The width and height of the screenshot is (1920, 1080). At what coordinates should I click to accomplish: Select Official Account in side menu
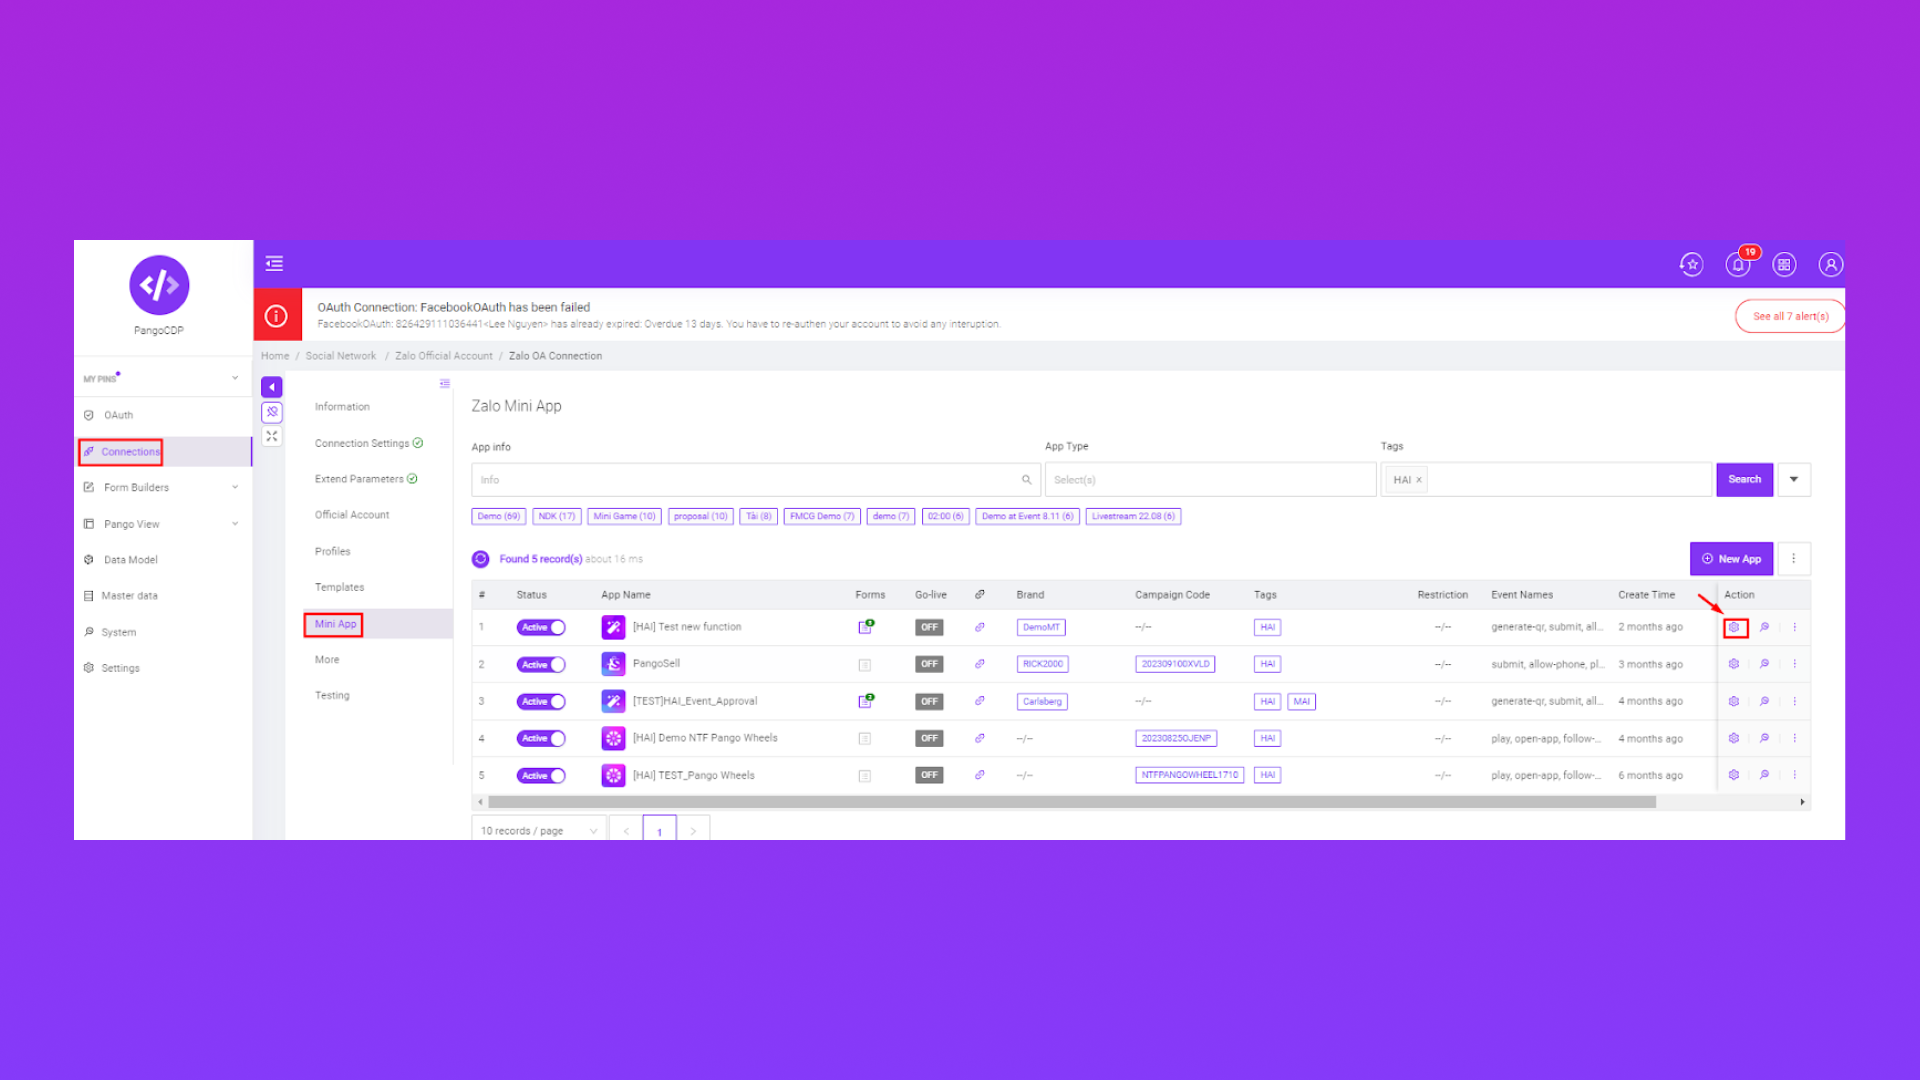pos(352,515)
